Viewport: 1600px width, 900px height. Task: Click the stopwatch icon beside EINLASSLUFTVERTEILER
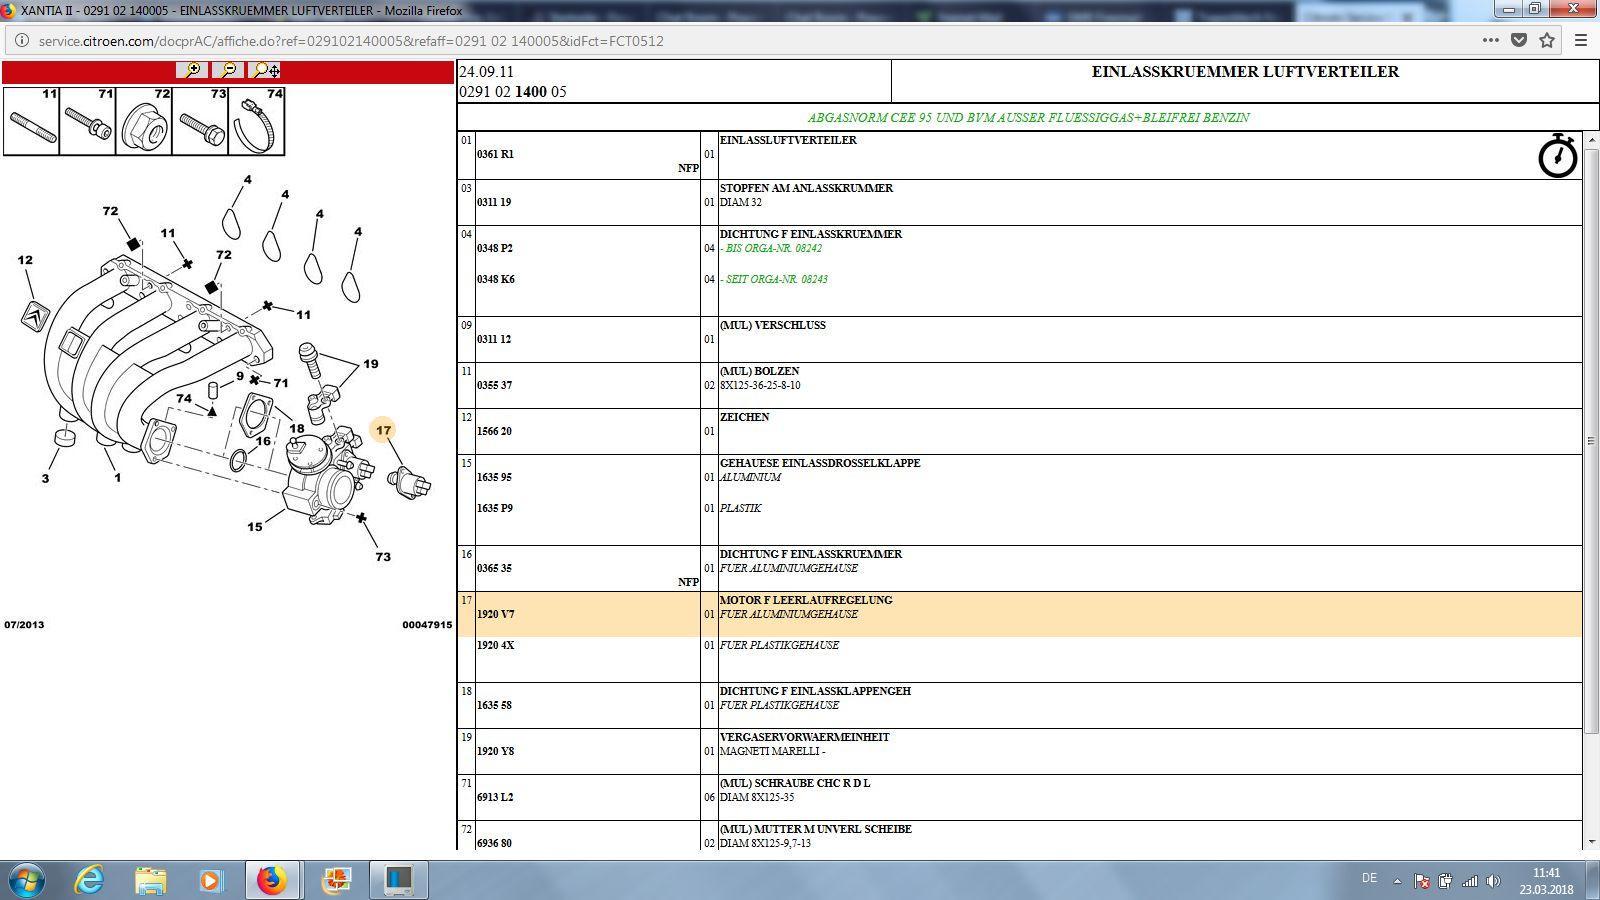[1557, 156]
